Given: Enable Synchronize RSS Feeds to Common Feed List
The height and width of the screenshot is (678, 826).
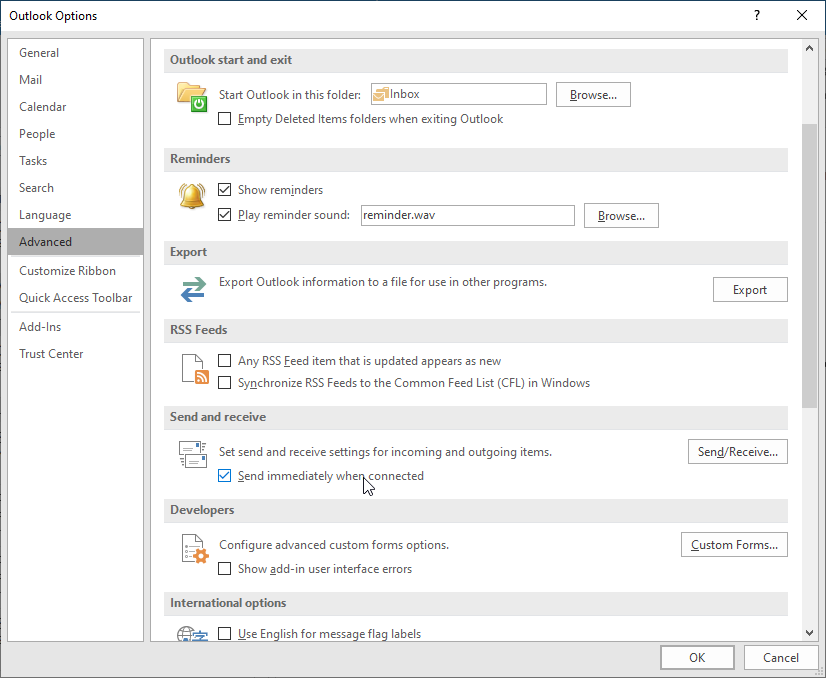Looking at the screenshot, I should (x=224, y=382).
